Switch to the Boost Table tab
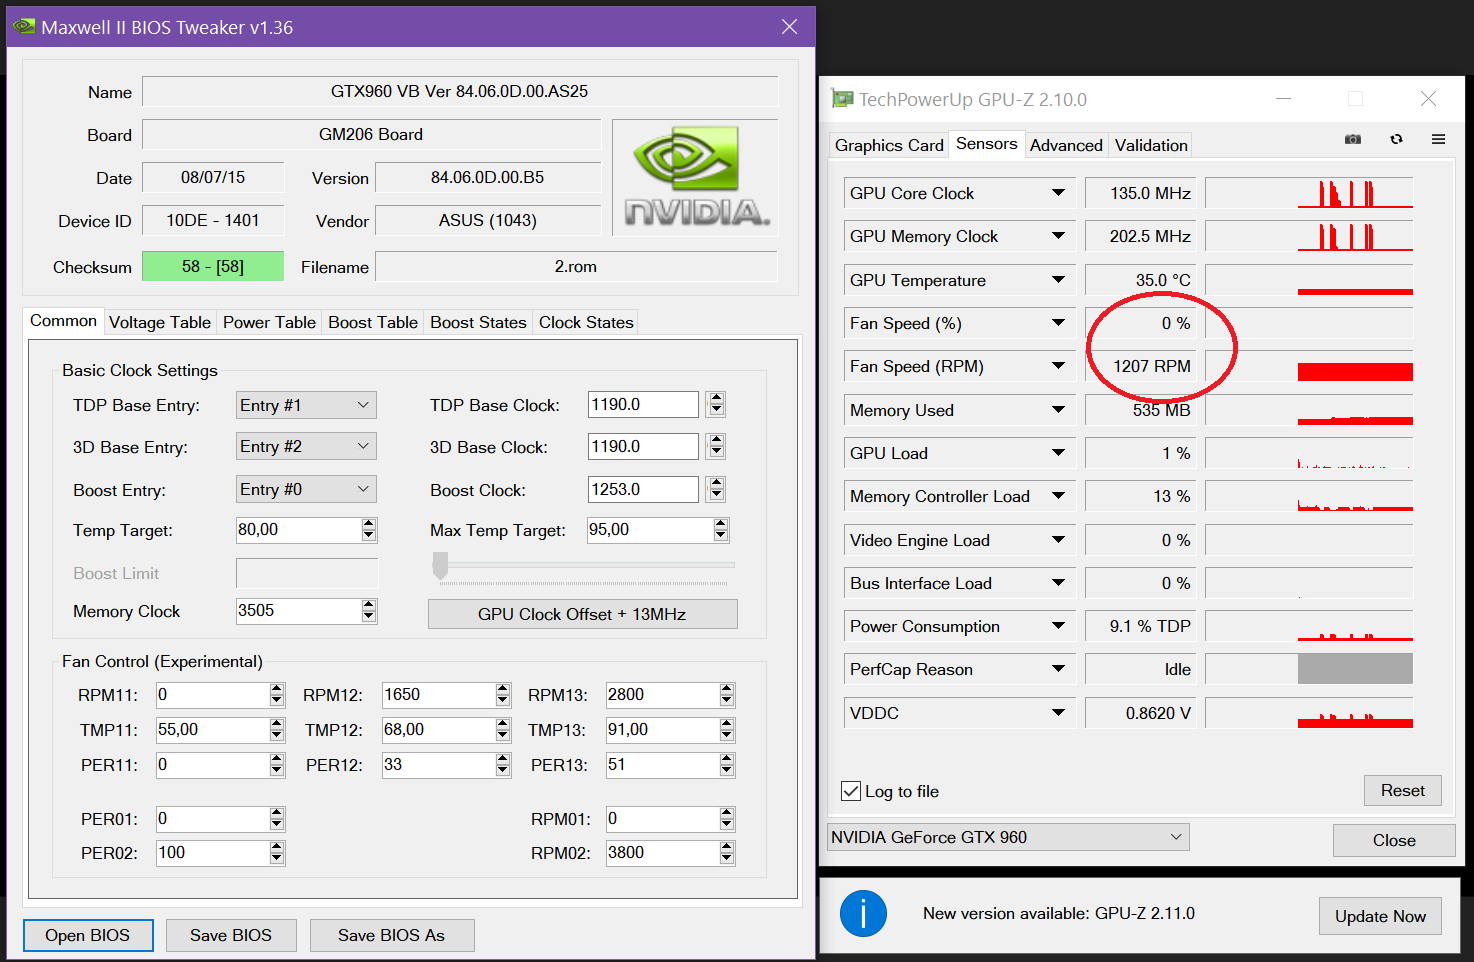The image size is (1474, 962). 373,322
